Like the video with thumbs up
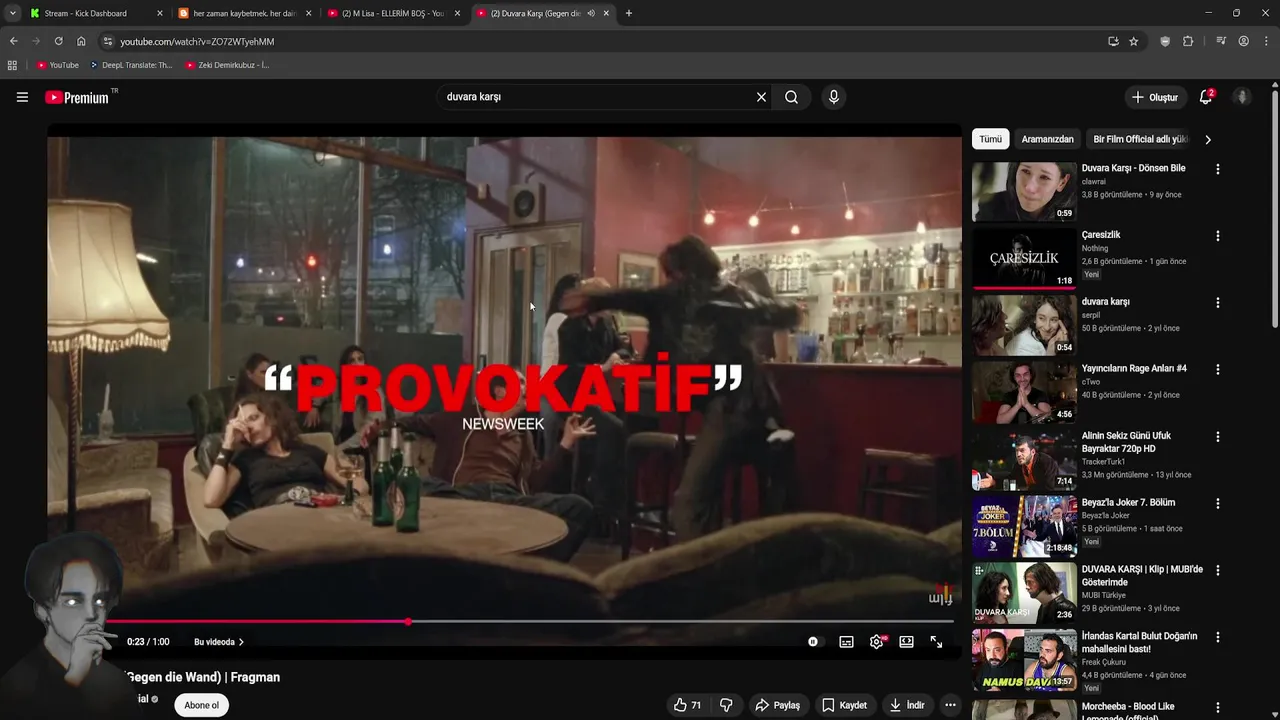Viewport: 1280px width, 720px height. point(687,705)
